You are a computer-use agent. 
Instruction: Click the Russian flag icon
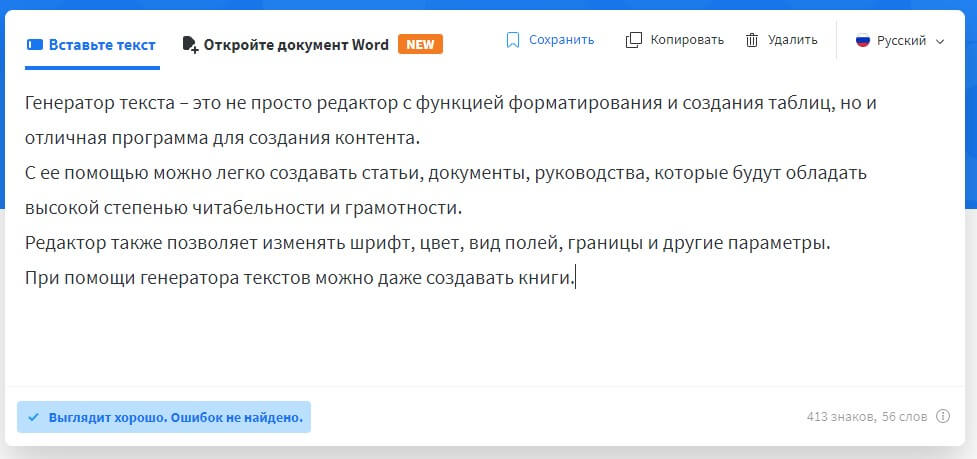click(862, 40)
